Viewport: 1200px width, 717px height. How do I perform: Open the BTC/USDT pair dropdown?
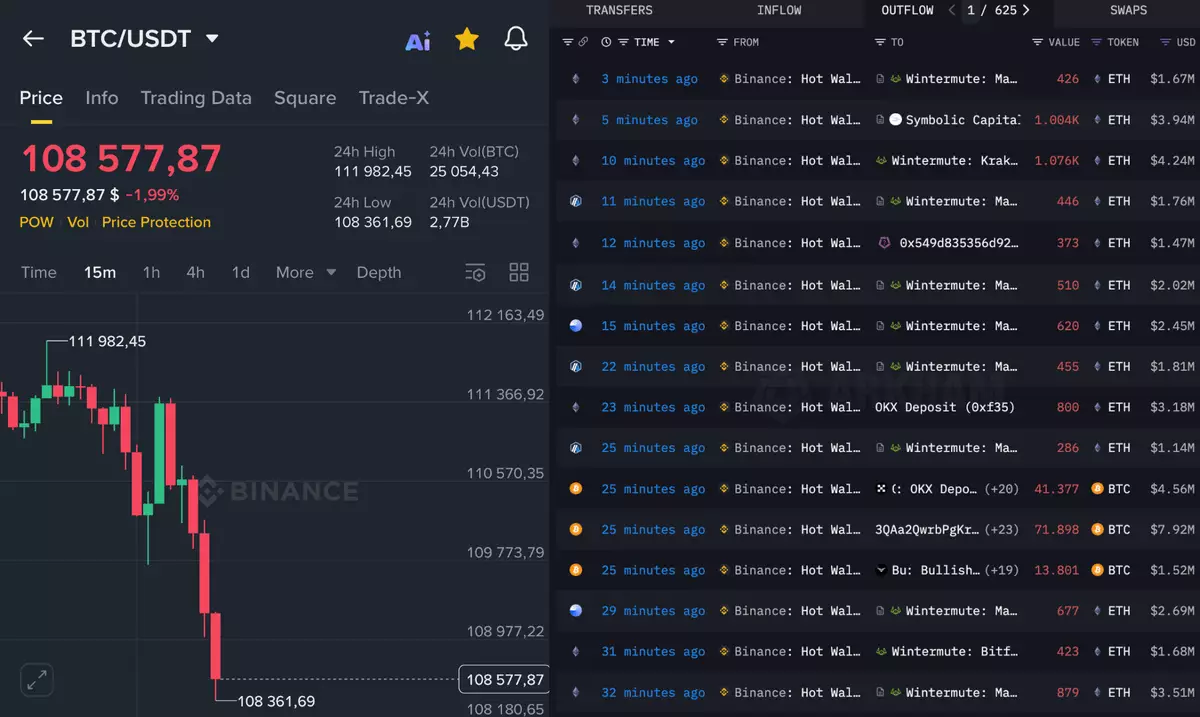pos(212,39)
